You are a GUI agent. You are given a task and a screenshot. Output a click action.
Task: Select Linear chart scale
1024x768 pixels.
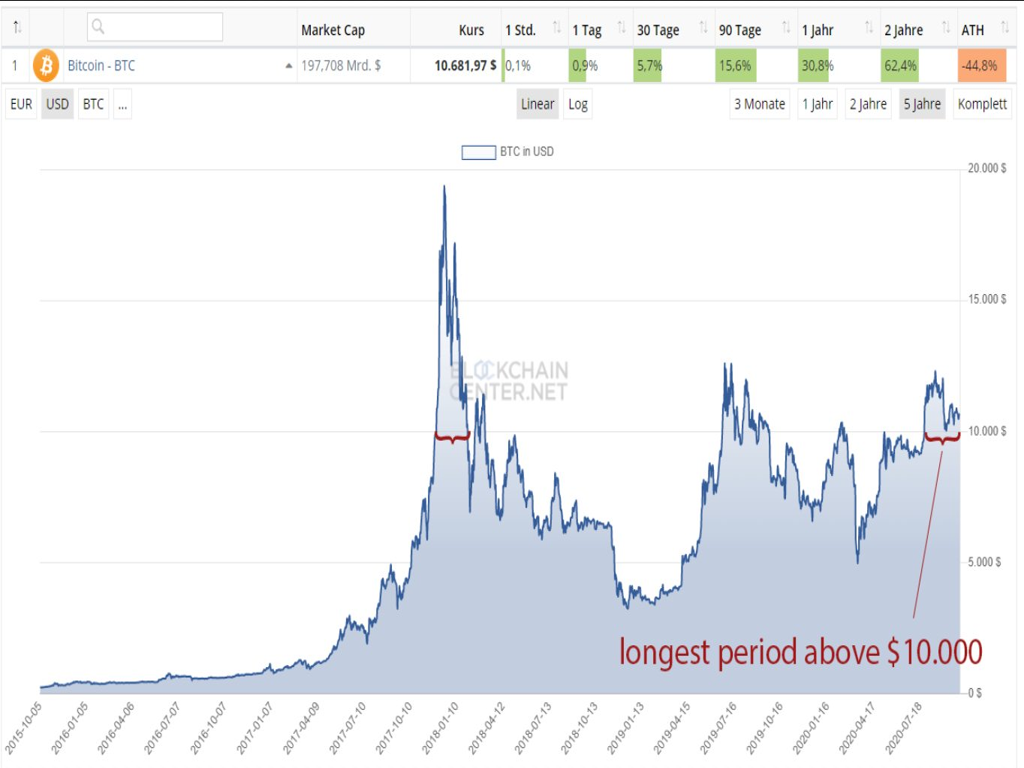[537, 104]
